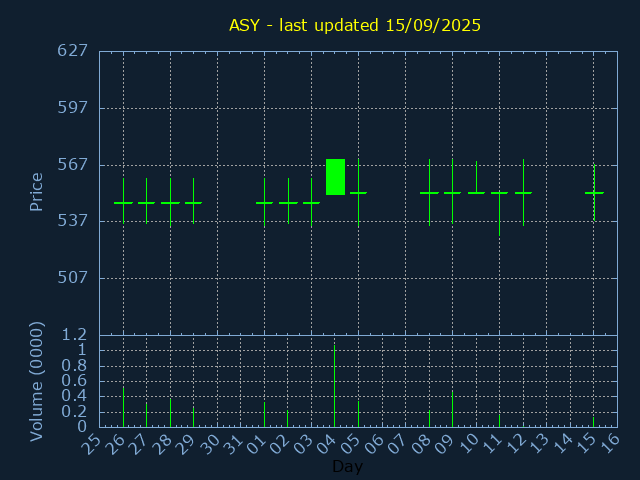Image resolution: width=640 pixels, height=480 pixels.
Task: Click the day label "06" on the x-axis
Action: (x=373, y=444)
